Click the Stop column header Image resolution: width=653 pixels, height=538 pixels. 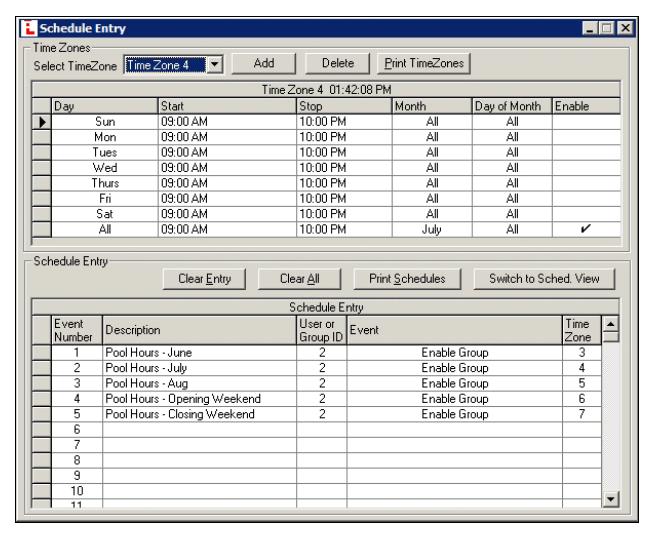pyautogui.click(x=344, y=106)
